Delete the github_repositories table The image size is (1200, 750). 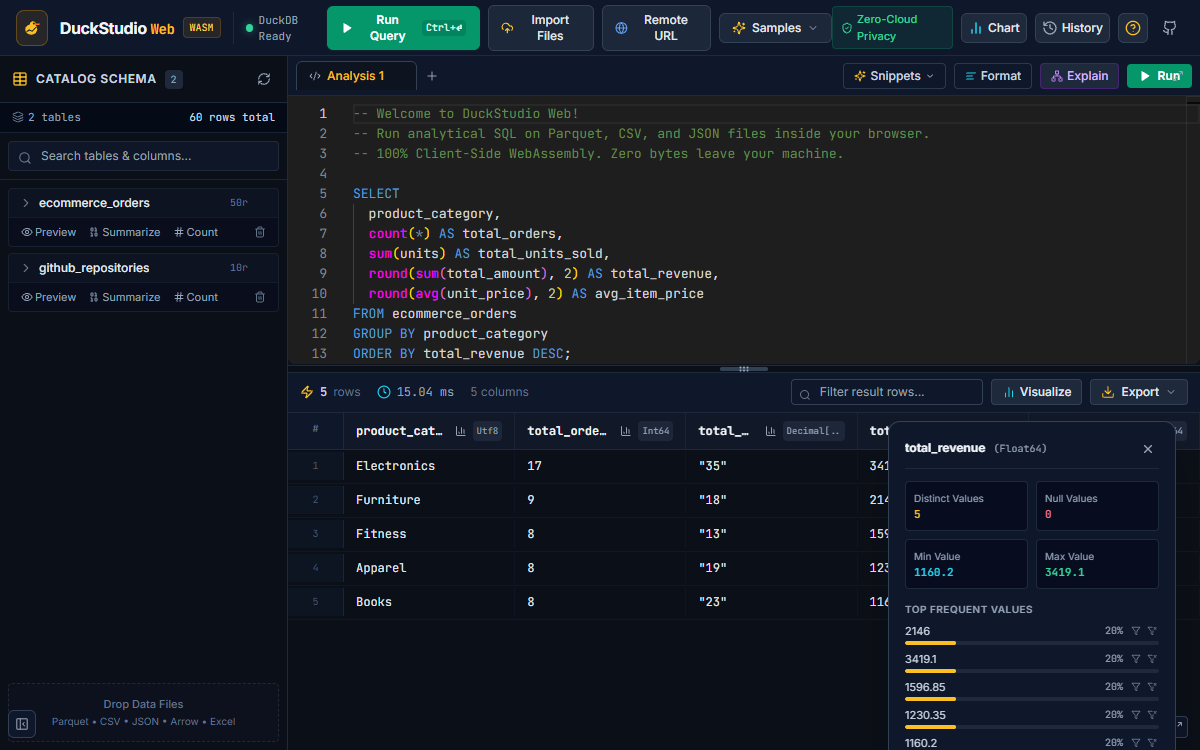[x=260, y=297]
